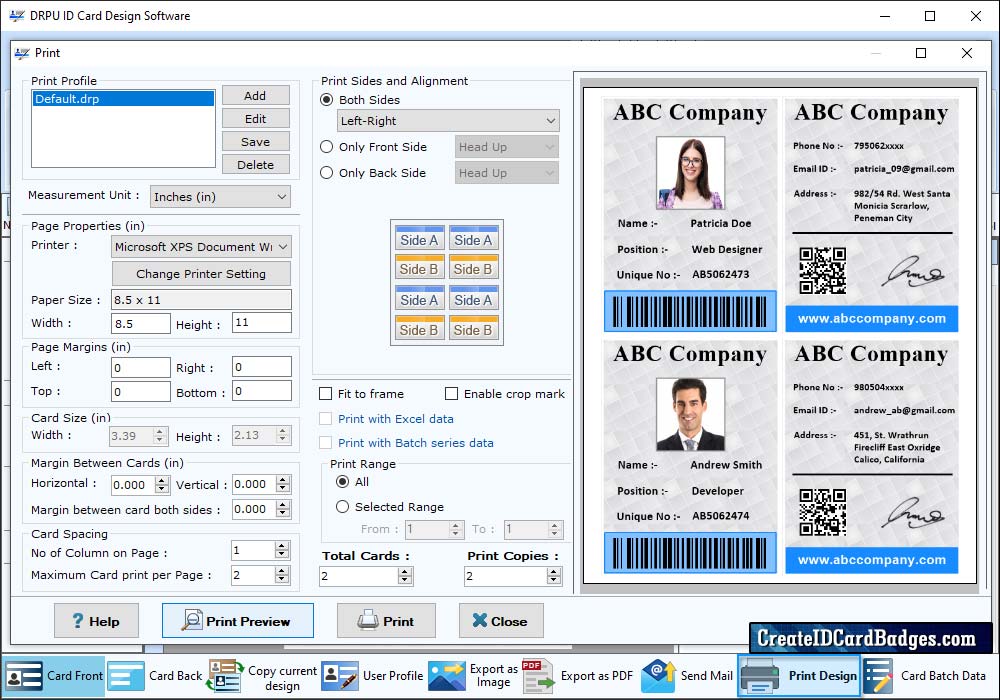
Task: Open the Card Front view icon
Action: [x=24, y=676]
